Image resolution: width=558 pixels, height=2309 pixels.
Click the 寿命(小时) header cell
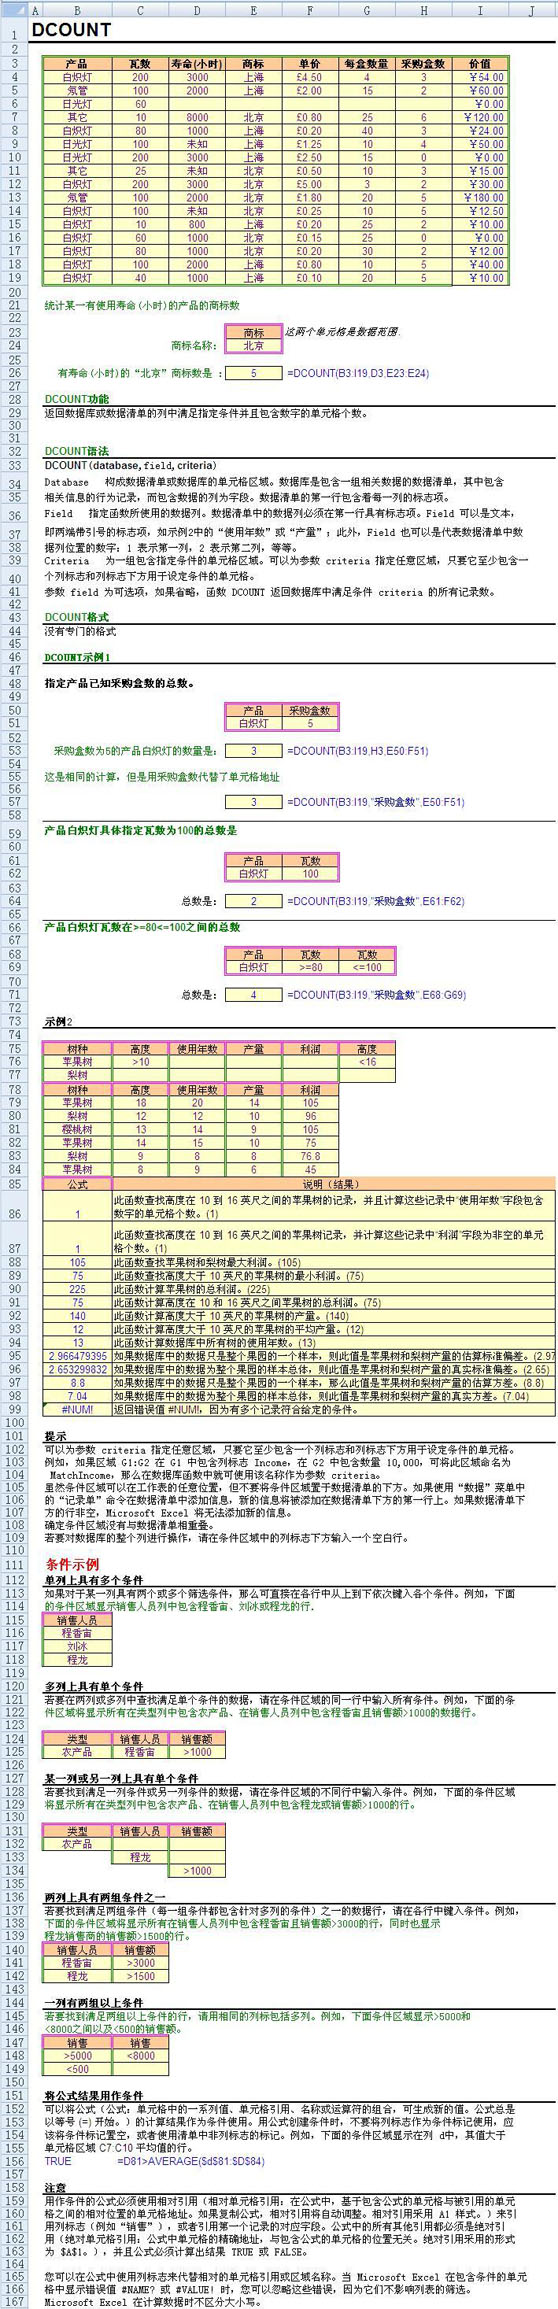pyautogui.click(x=197, y=63)
